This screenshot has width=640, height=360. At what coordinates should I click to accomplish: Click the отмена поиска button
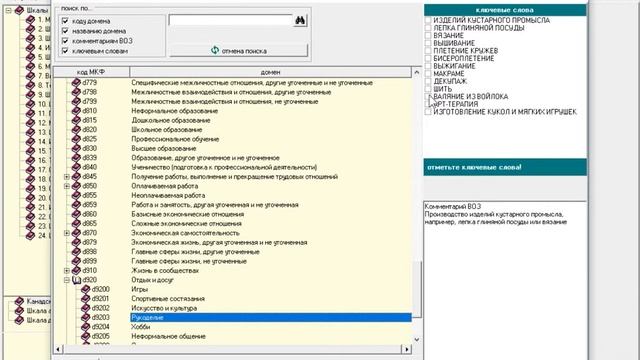pos(238,51)
